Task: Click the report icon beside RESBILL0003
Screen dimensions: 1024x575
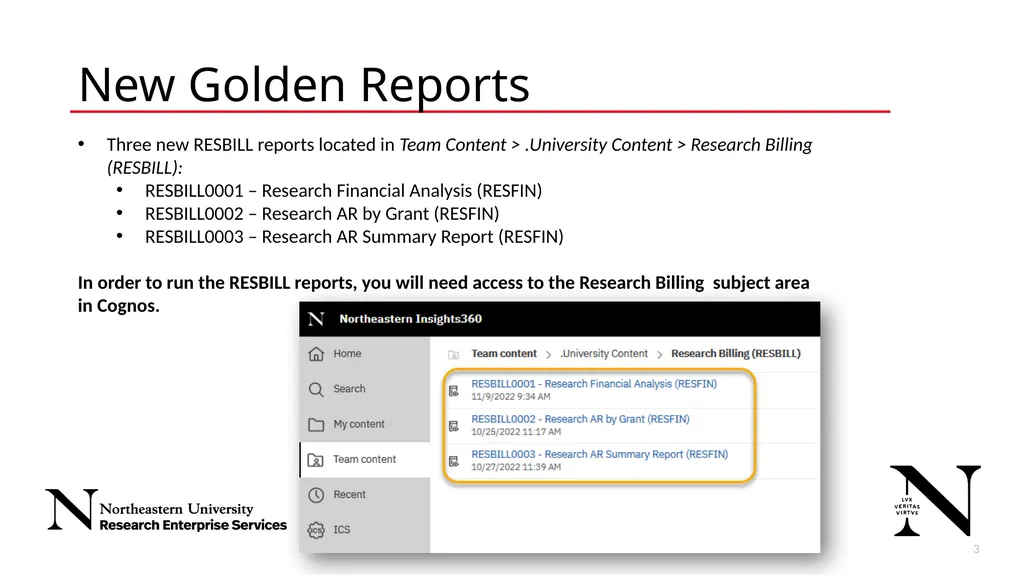Action: coord(454,461)
